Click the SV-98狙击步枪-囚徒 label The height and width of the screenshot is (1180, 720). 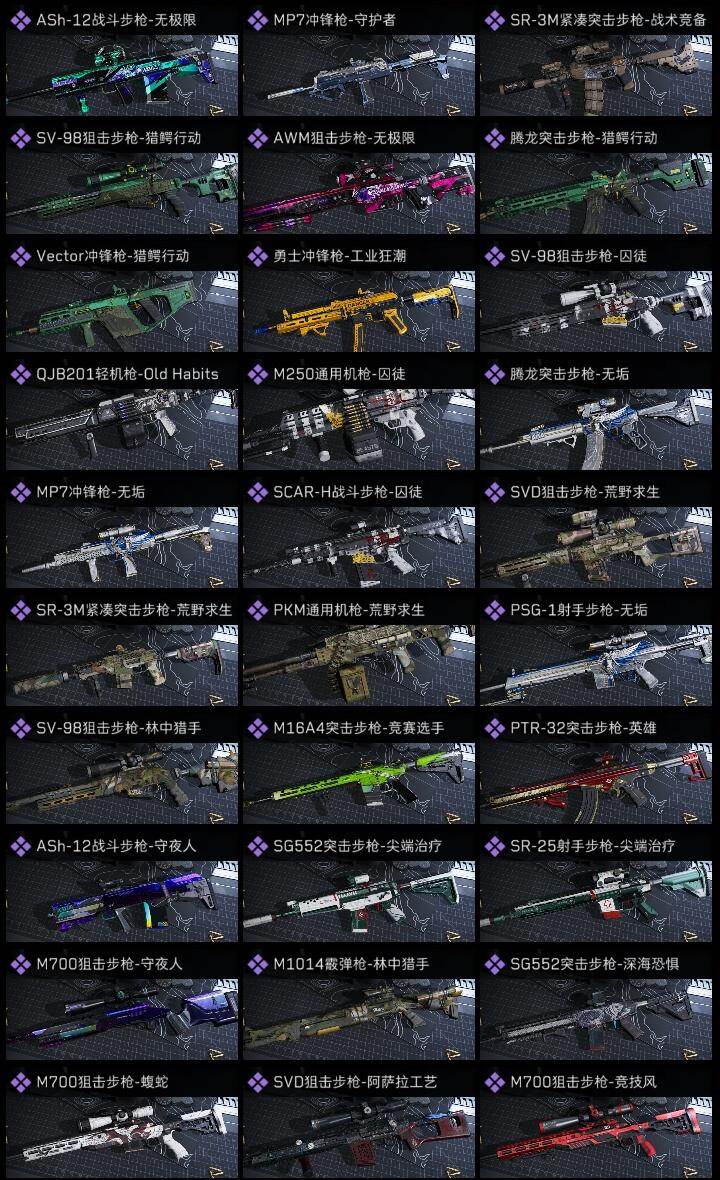point(578,257)
